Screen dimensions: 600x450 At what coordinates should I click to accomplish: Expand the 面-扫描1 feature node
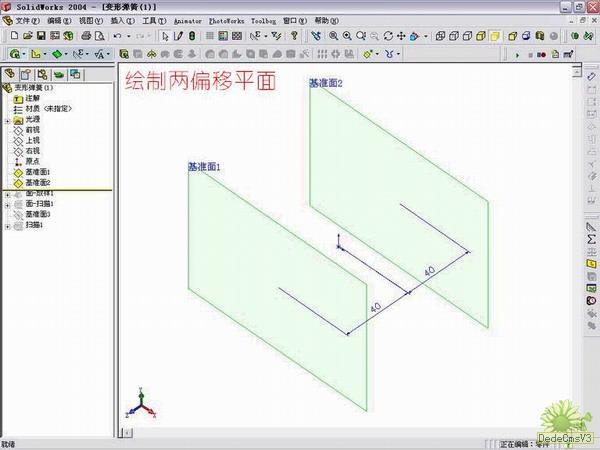pos(7,204)
